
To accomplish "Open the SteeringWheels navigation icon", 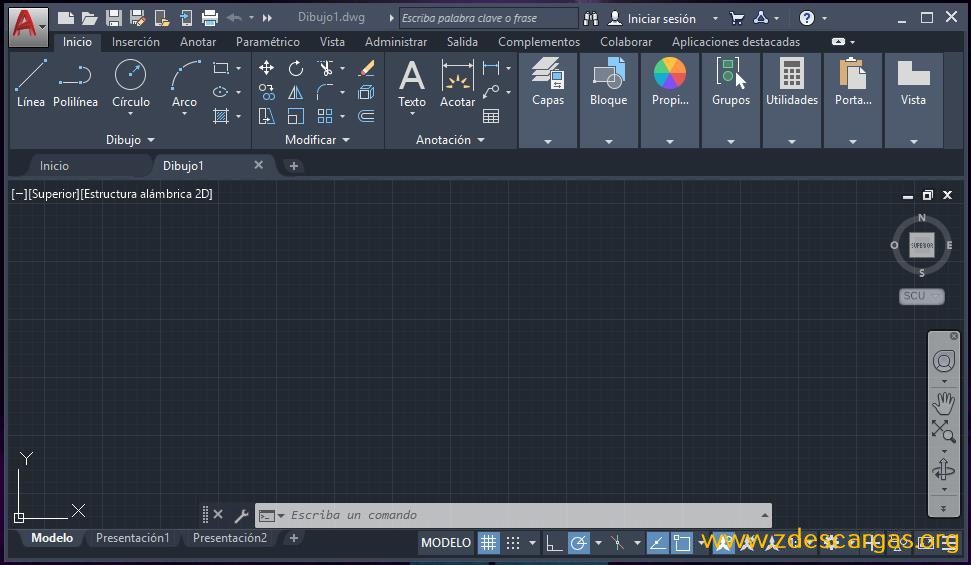I will (944, 361).
